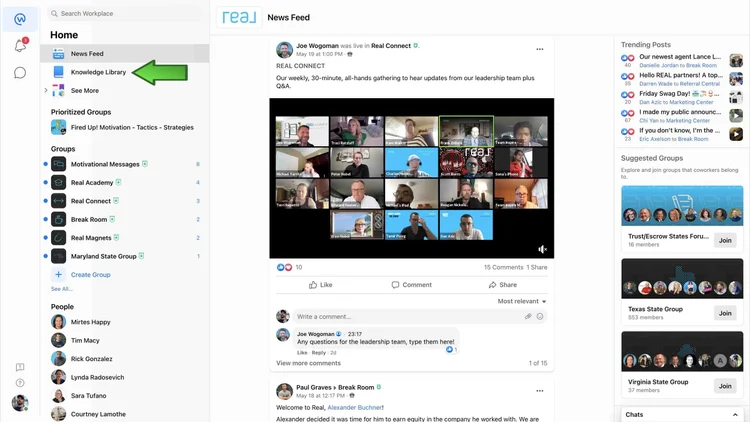Image resolution: width=750 pixels, height=422 pixels.
Task: Open trending post 'Friday Swag Day!'
Action: (679, 93)
